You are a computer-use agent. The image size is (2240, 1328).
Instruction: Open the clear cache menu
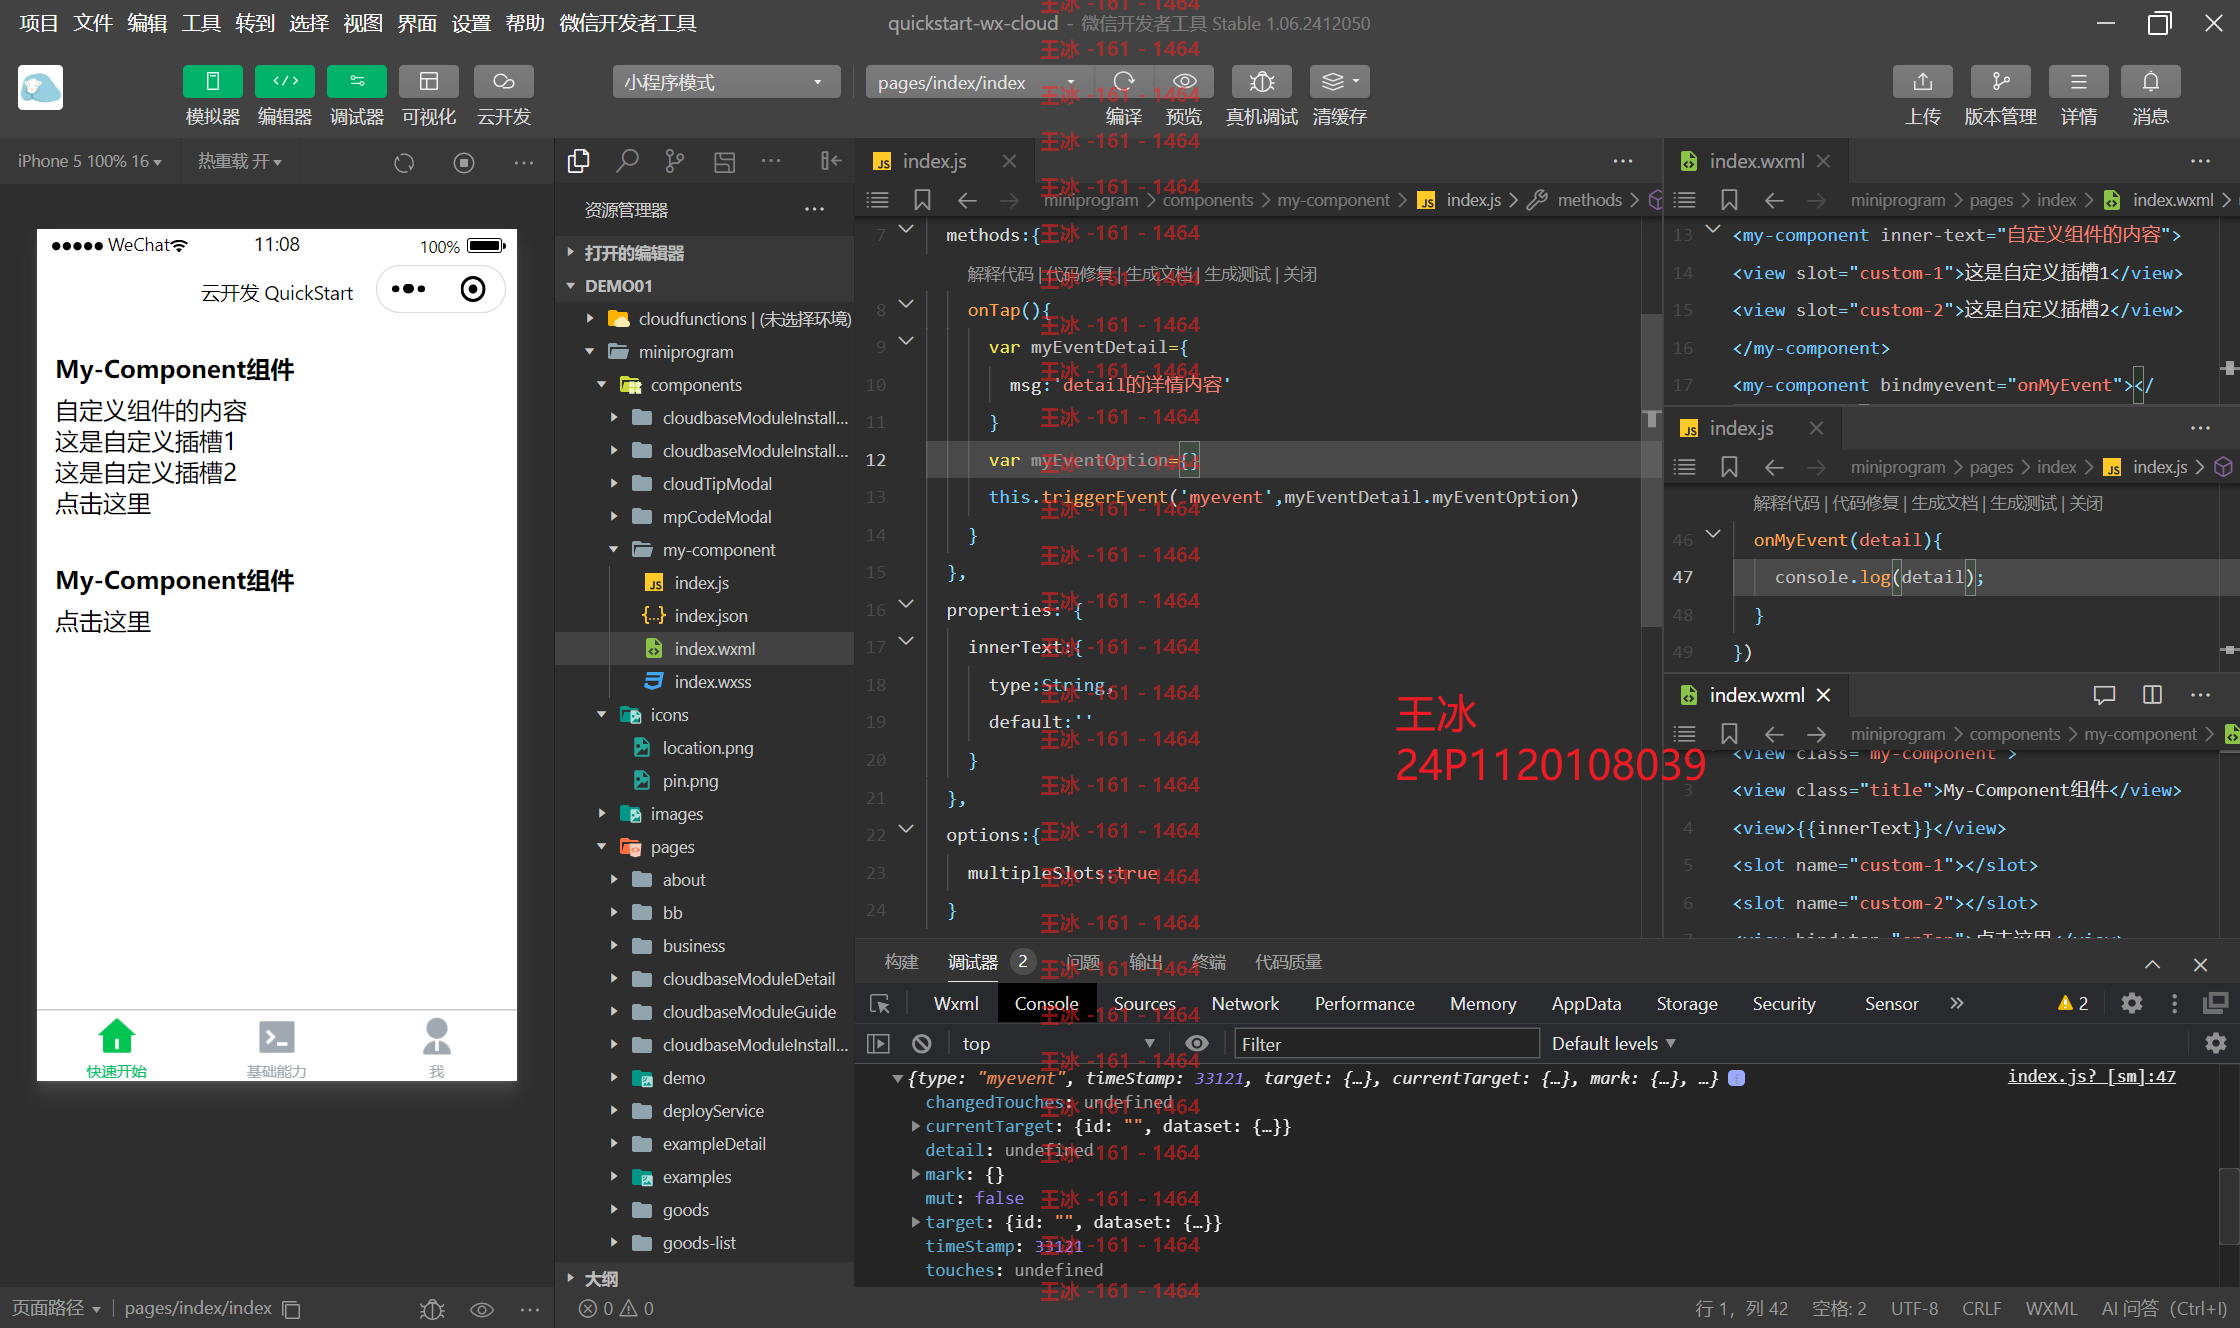click(1339, 82)
